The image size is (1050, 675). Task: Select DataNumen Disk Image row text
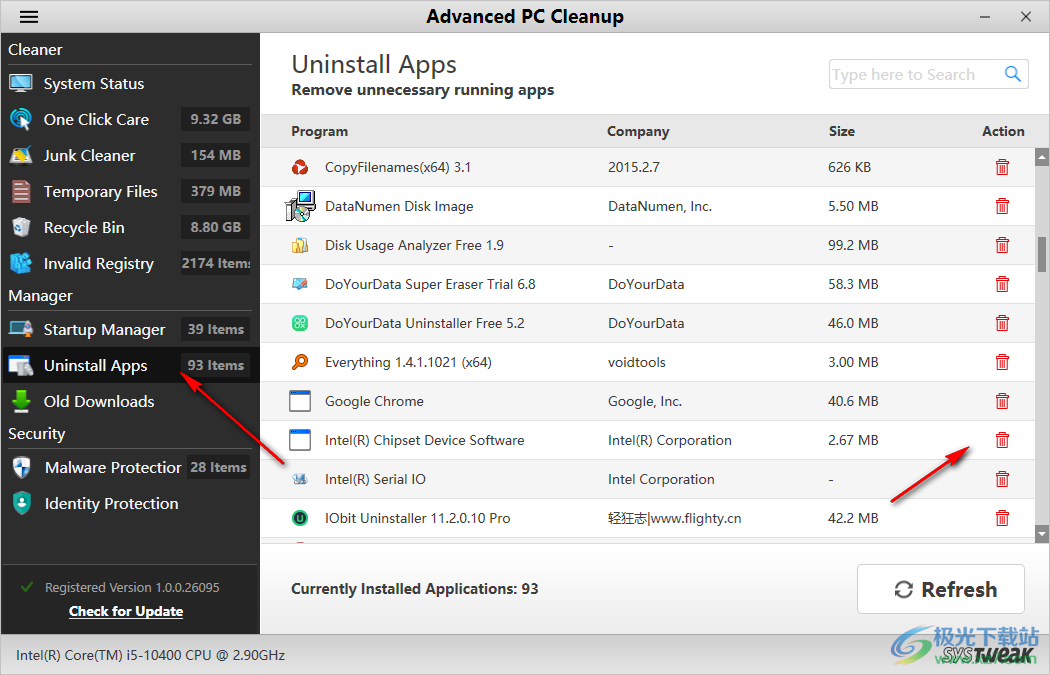coord(399,206)
